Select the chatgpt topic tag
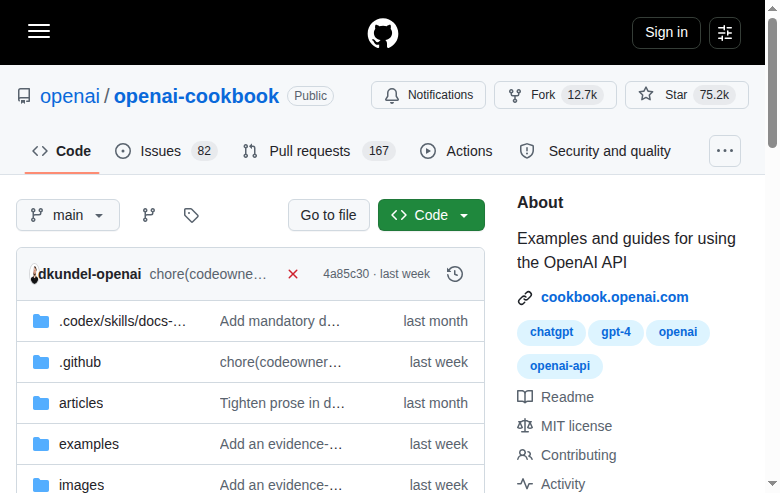 (x=552, y=332)
